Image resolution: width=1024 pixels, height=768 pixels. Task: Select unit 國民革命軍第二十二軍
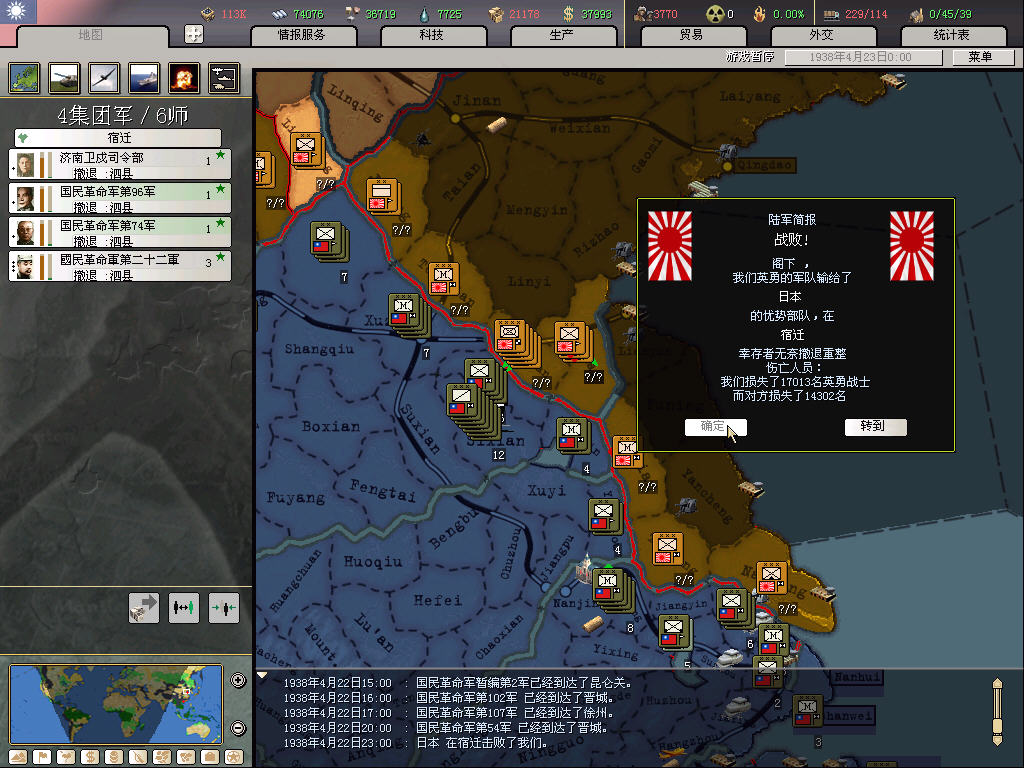120,266
